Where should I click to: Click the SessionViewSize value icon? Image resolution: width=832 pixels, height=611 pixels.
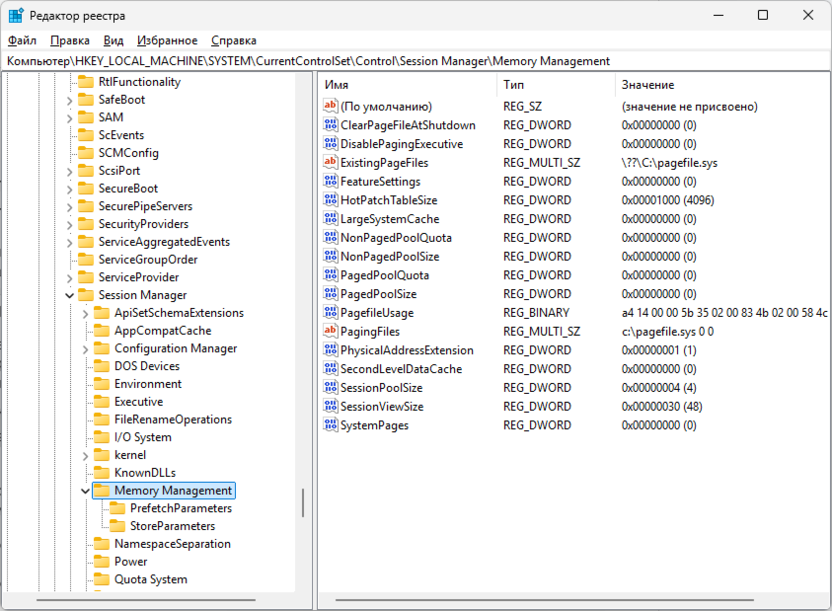point(330,406)
